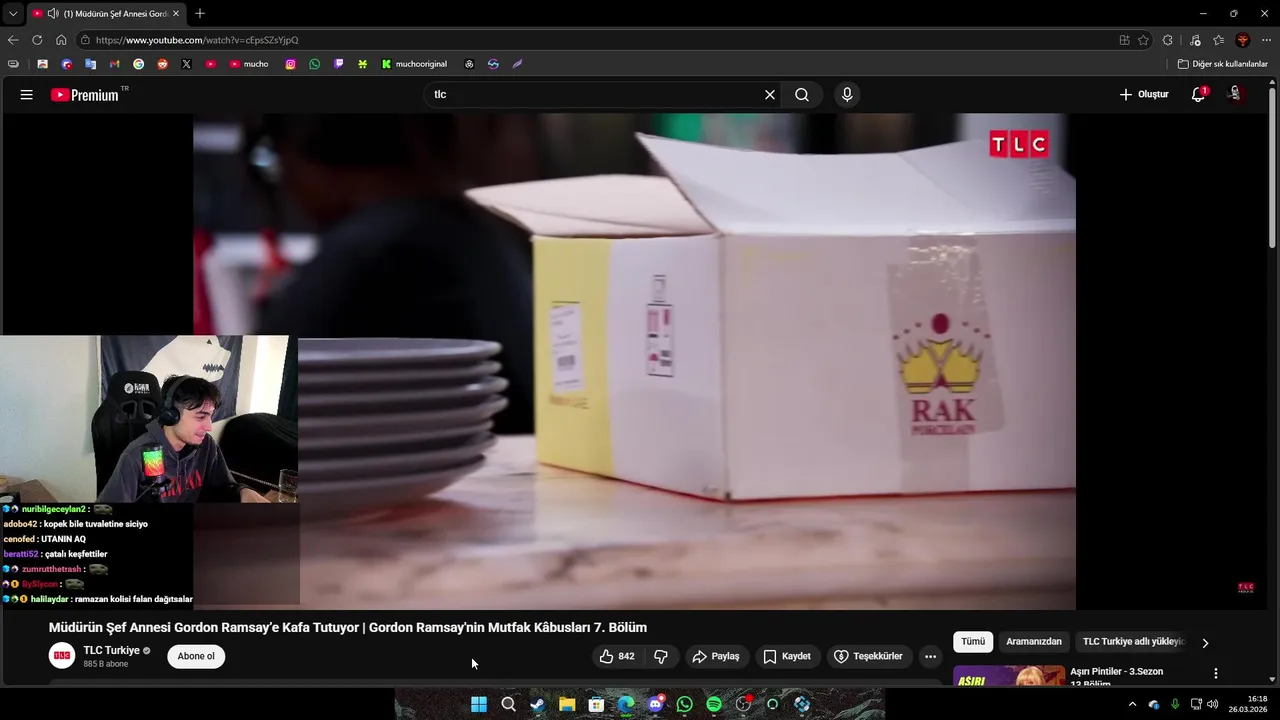Open Windows Start menu

(479, 704)
